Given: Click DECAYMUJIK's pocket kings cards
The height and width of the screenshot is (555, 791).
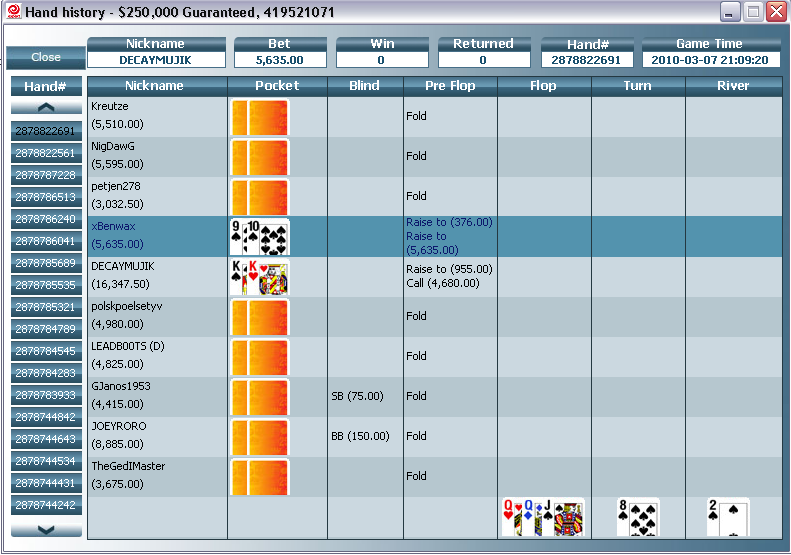Looking at the screenshot, I should (x=260, y=276).
